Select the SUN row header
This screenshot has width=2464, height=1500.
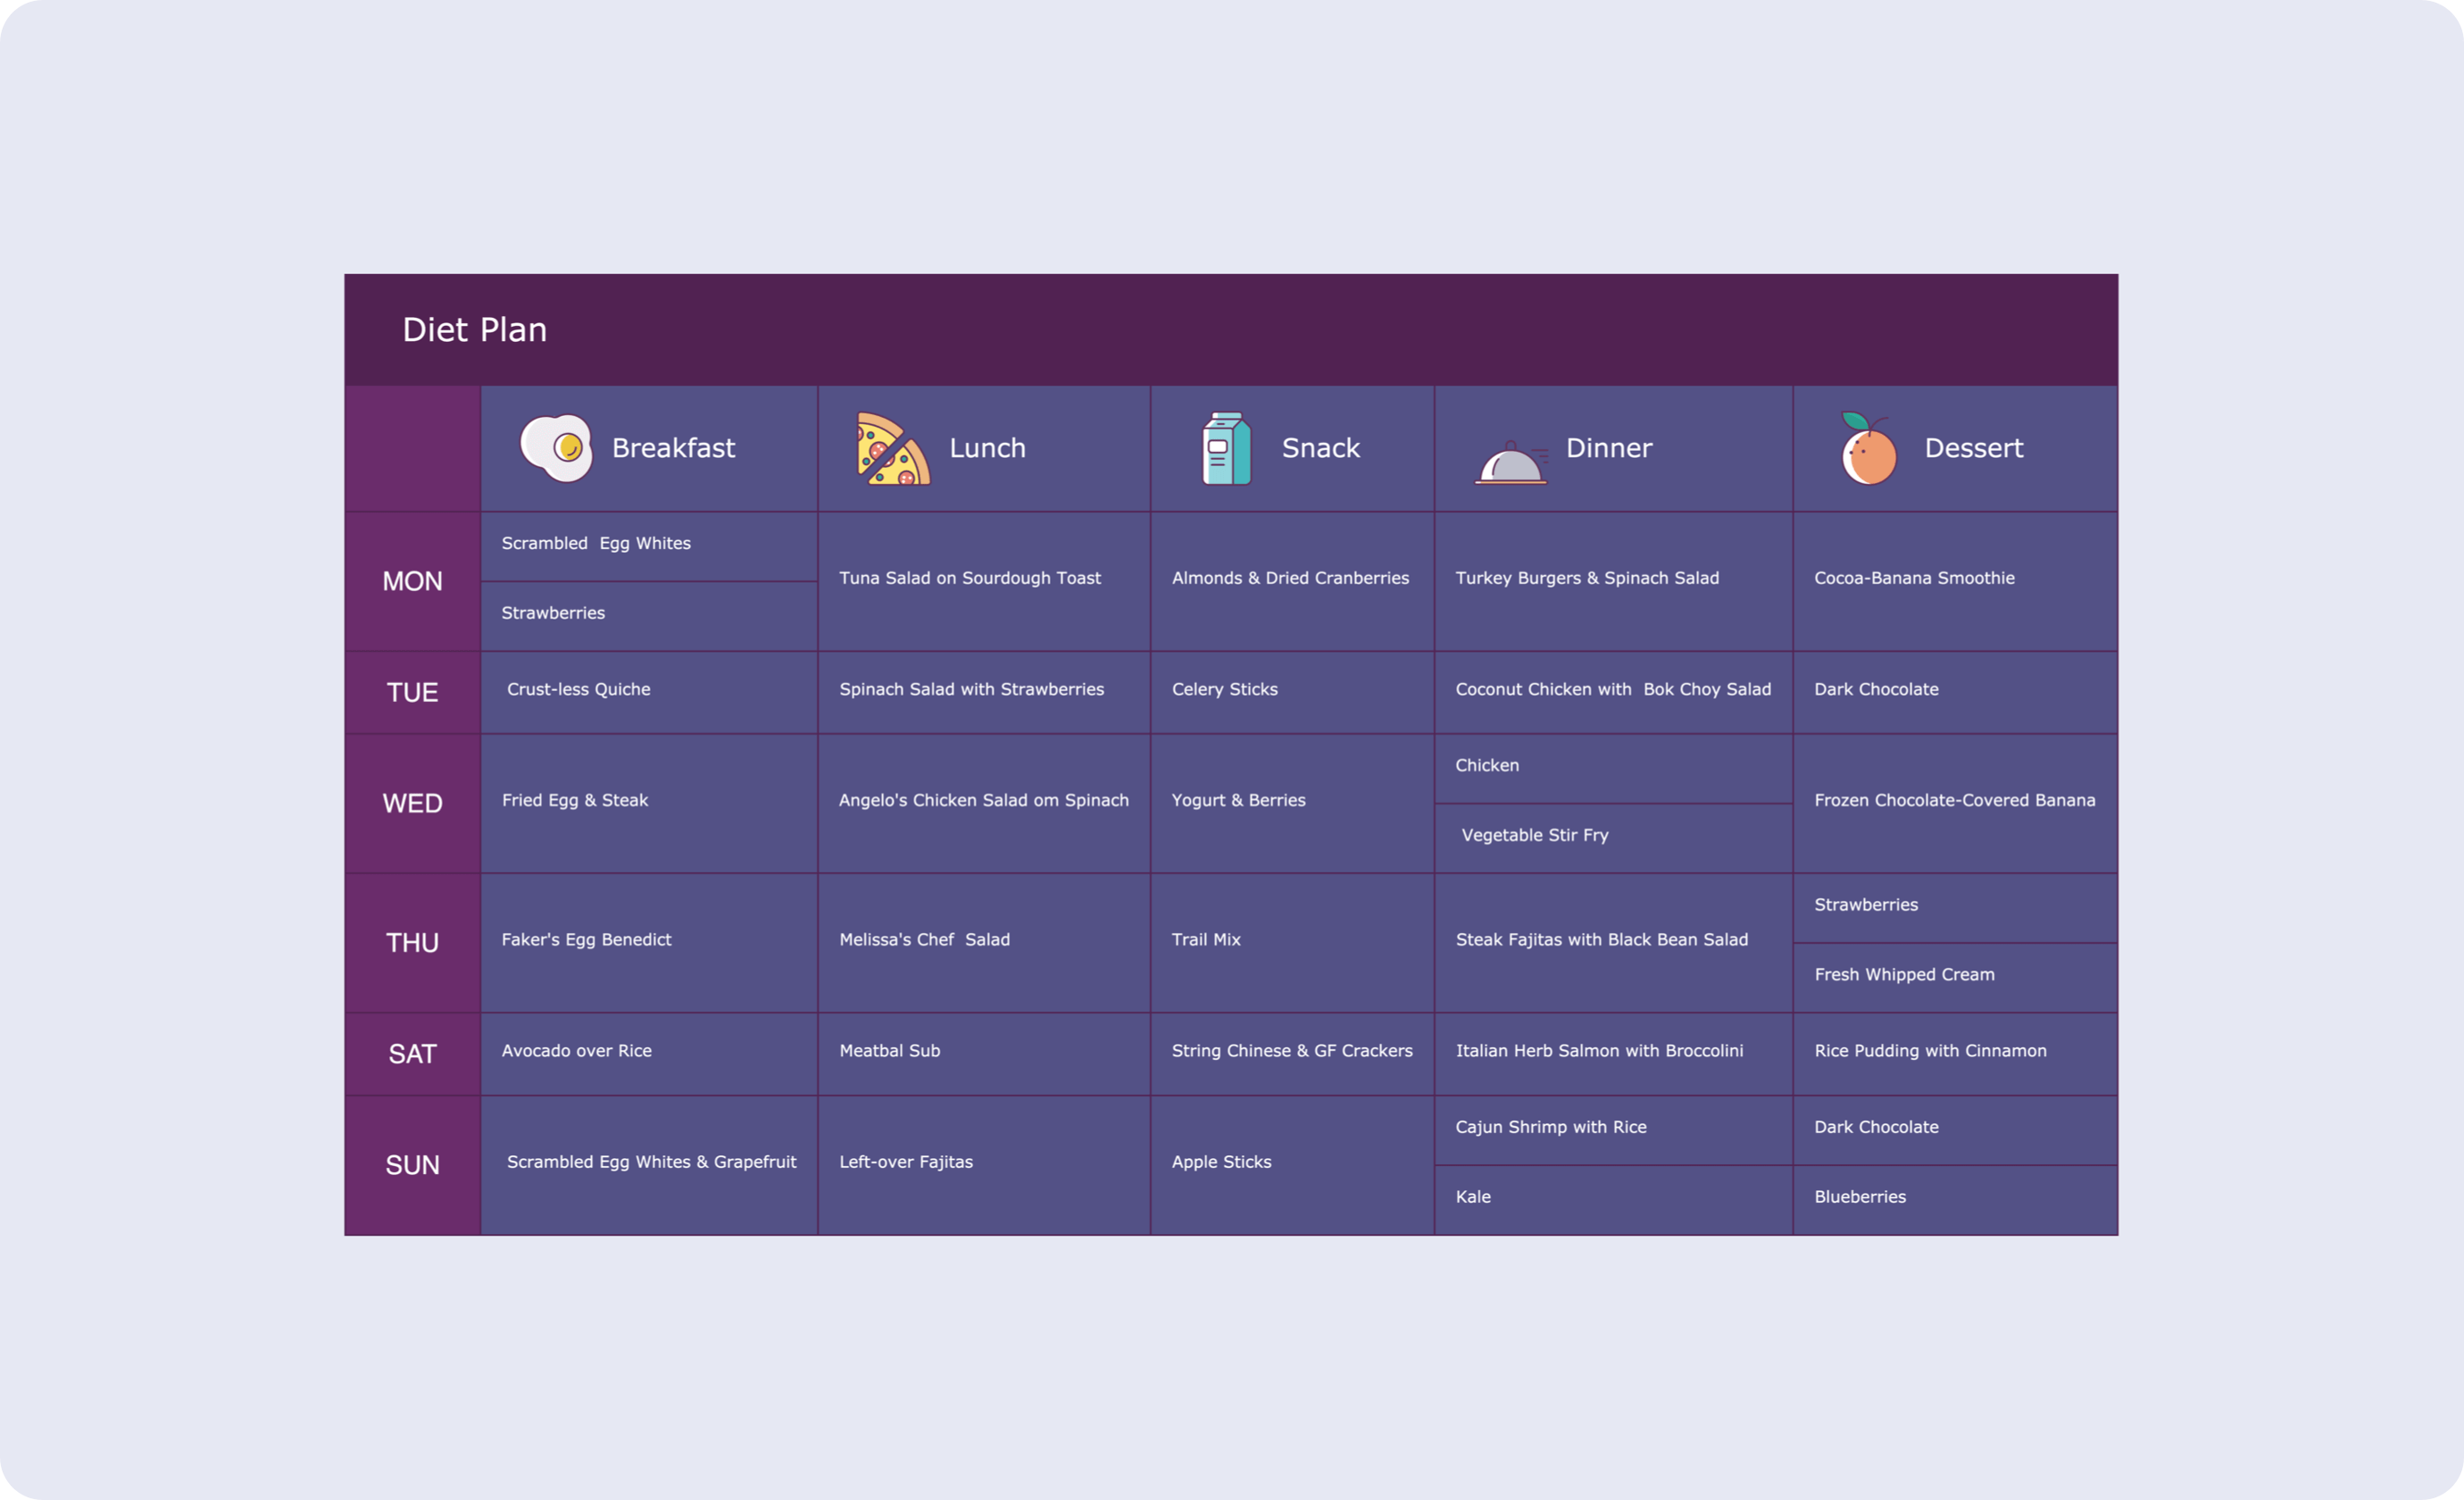tap(412, 1165)
